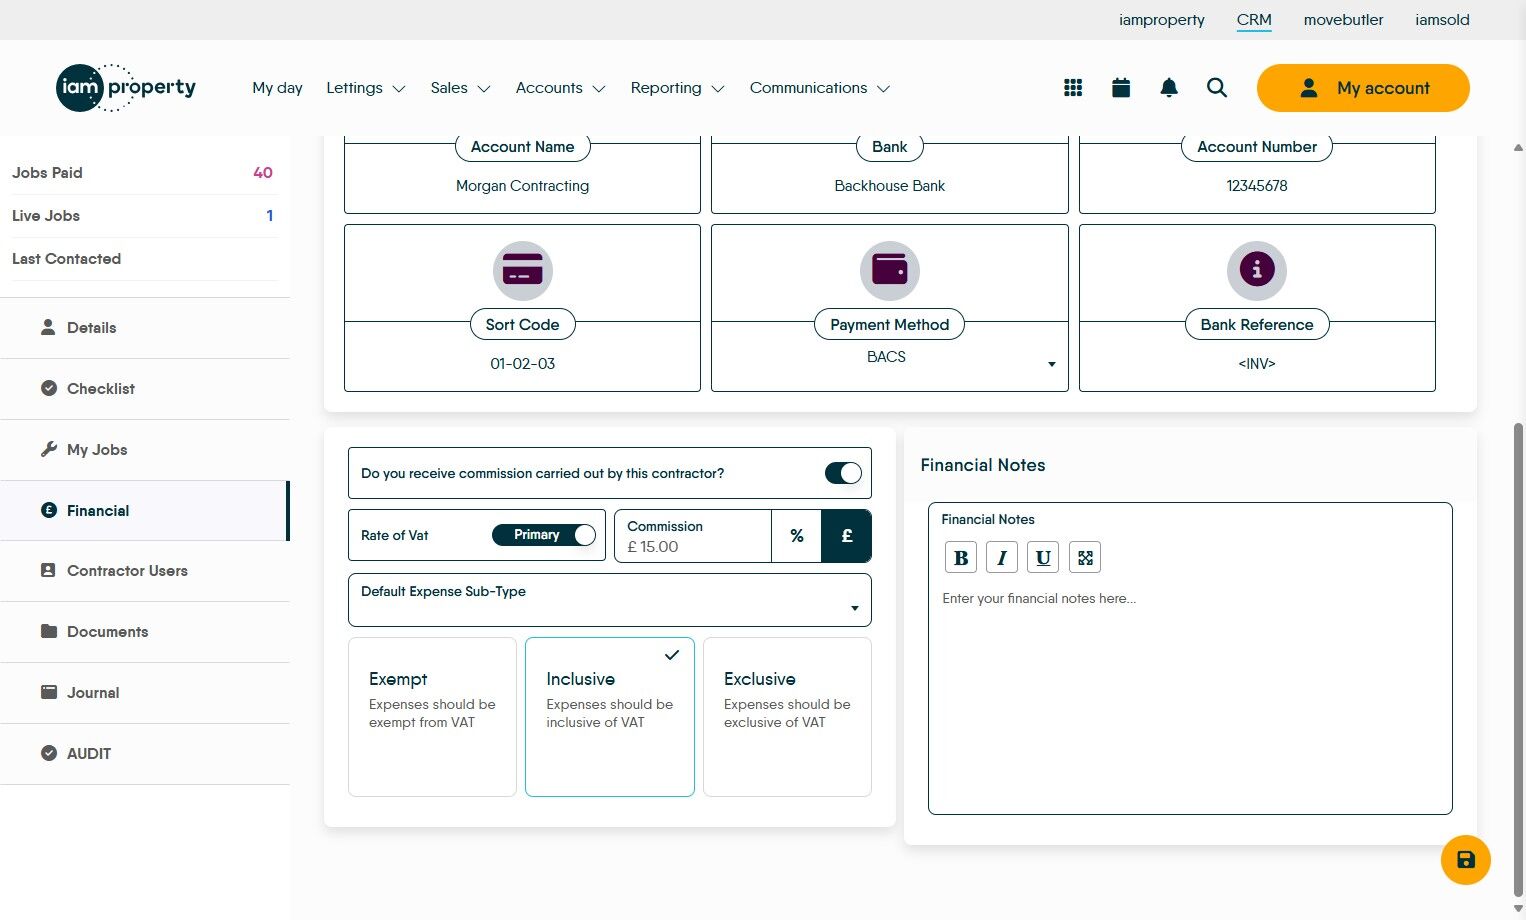The width and height of the screenshot is (1526, 920).
Task: Open the calendar icon in header
Action: [1121, 88]
